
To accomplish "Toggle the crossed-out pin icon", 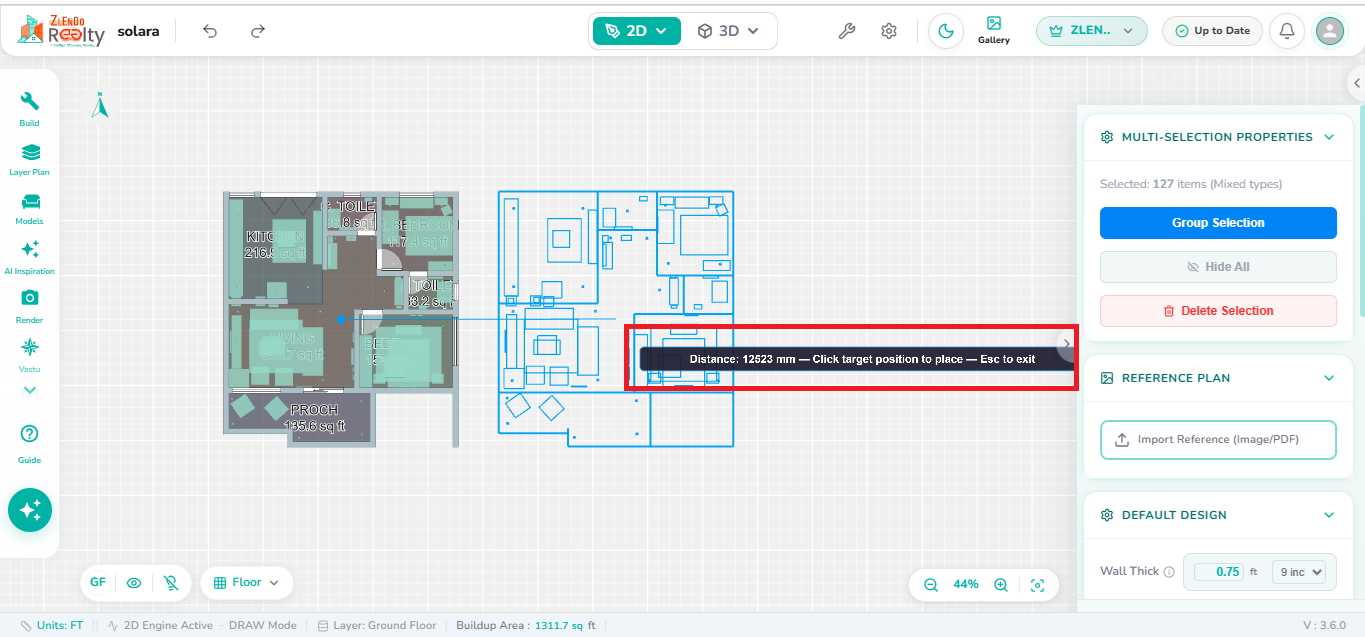I will click(x=170, y=582).
